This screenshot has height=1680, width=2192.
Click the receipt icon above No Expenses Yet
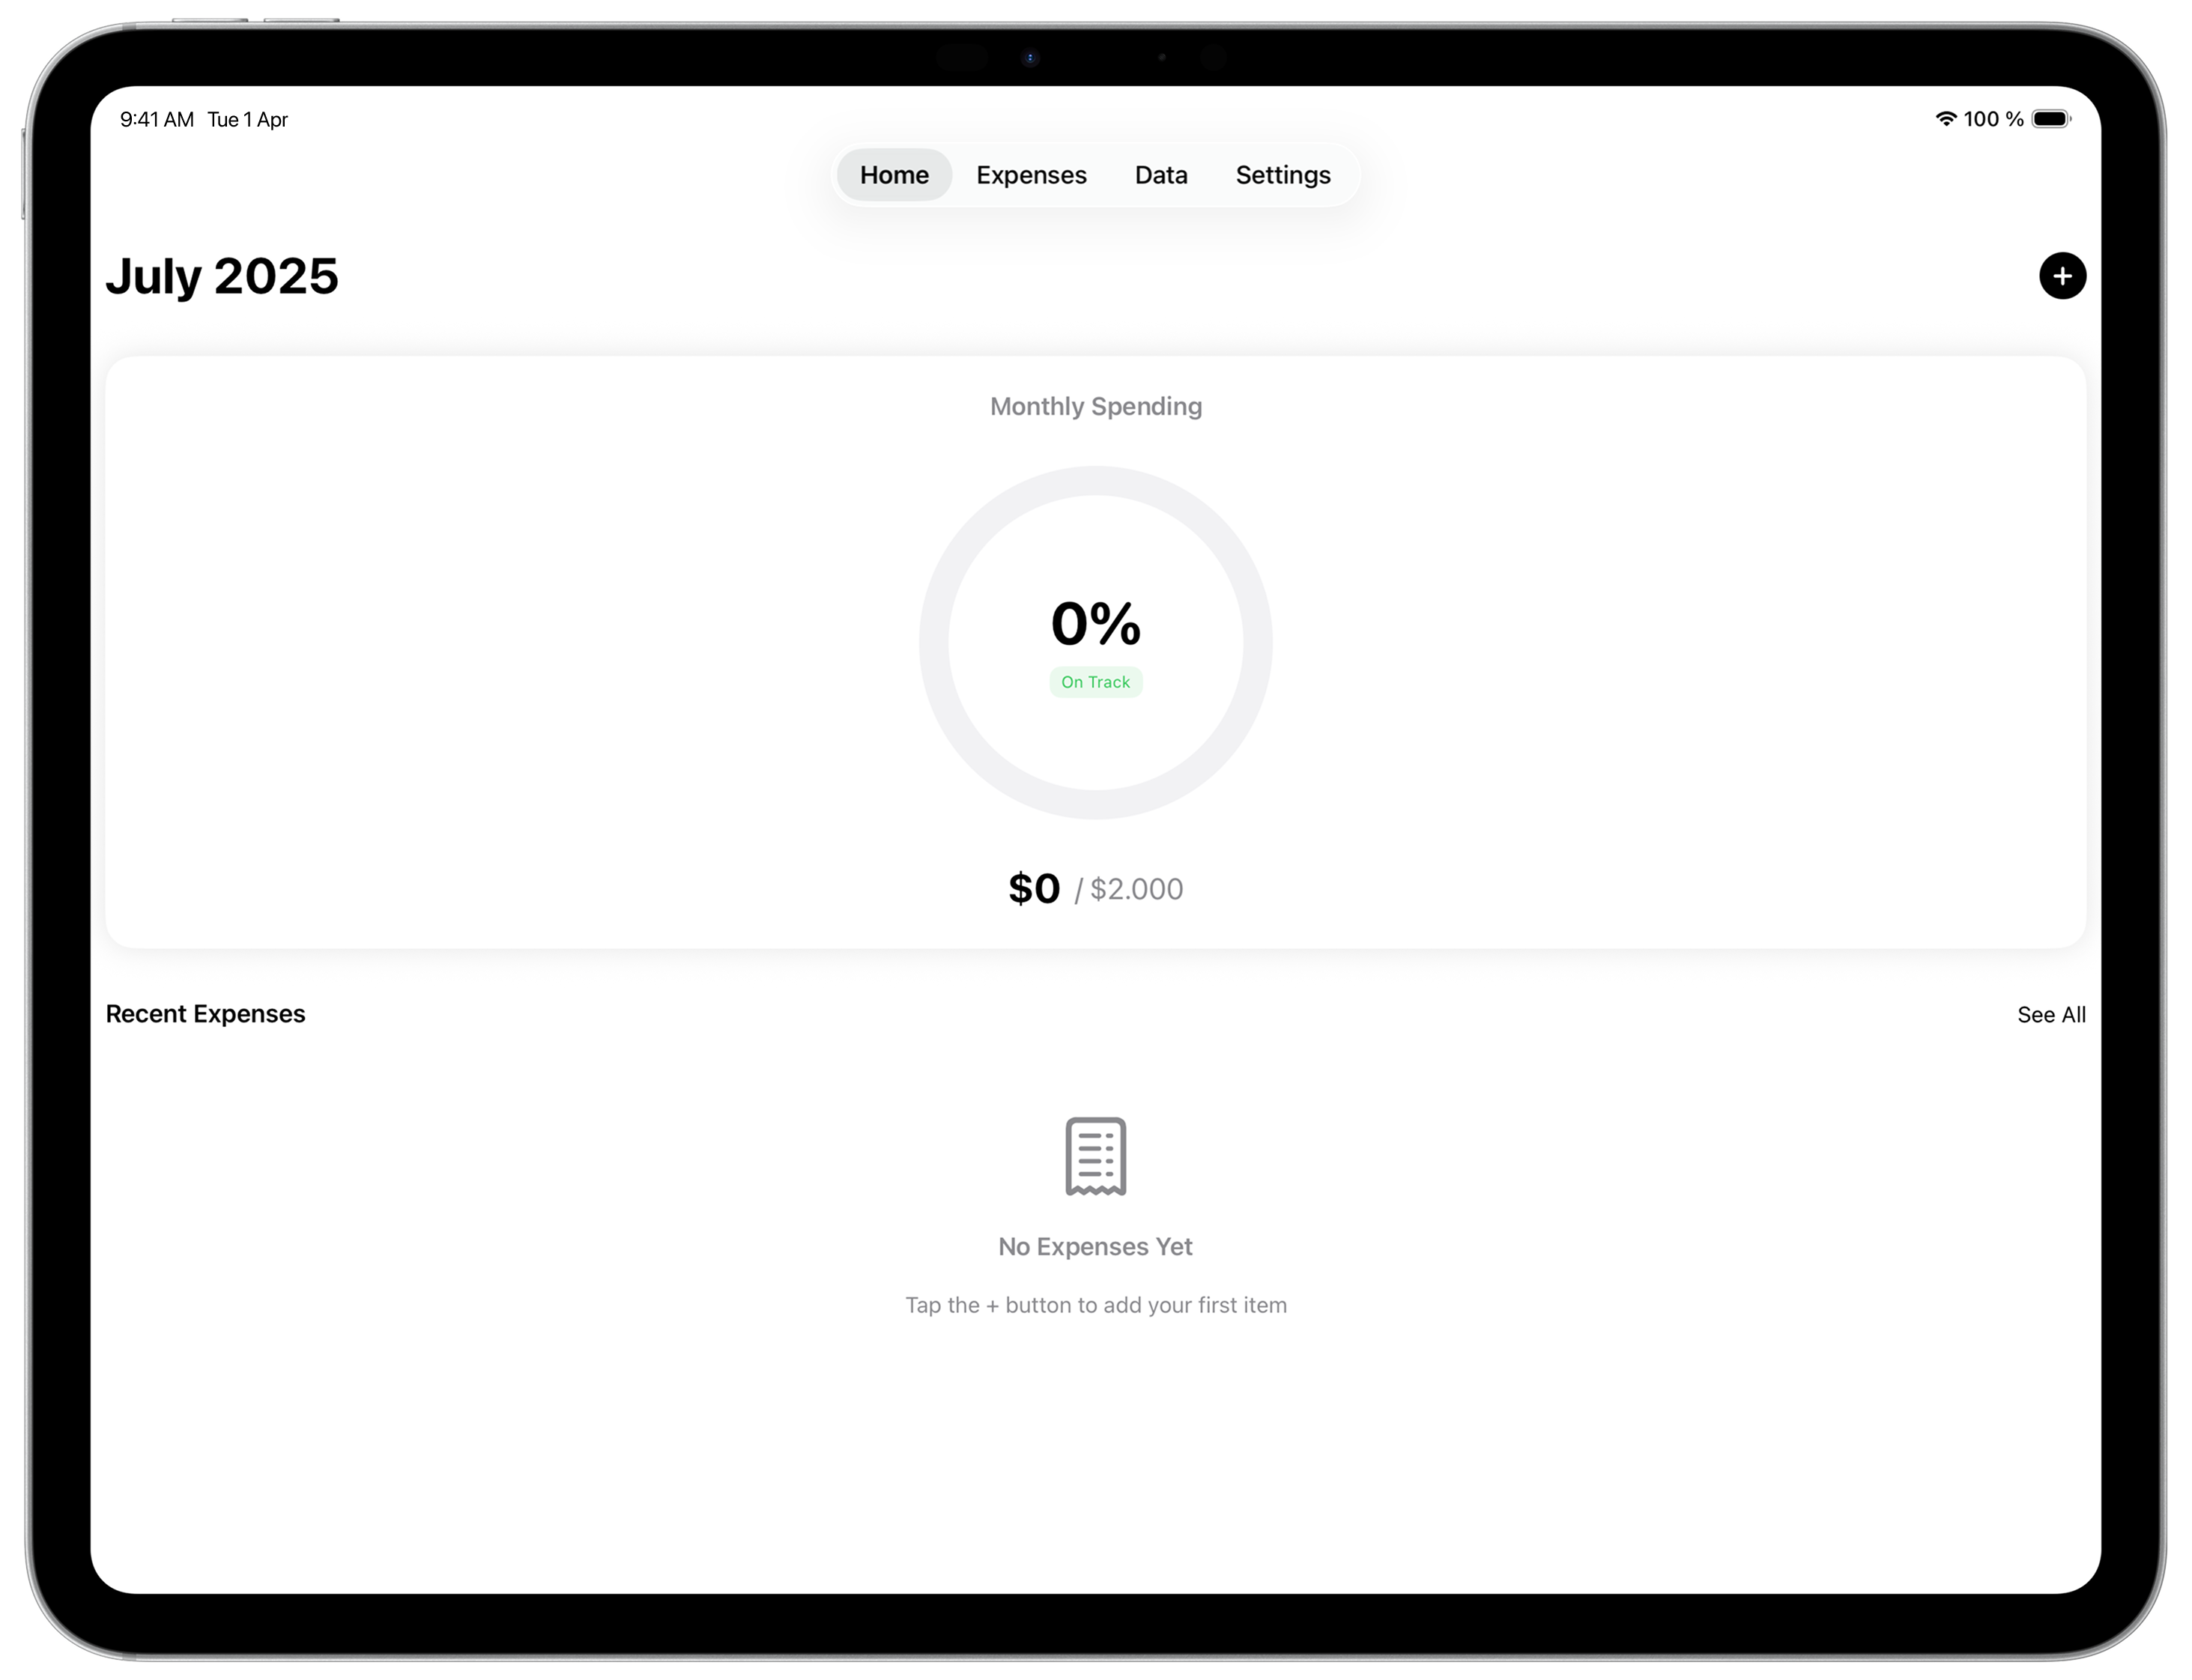click(1095, 1156)
